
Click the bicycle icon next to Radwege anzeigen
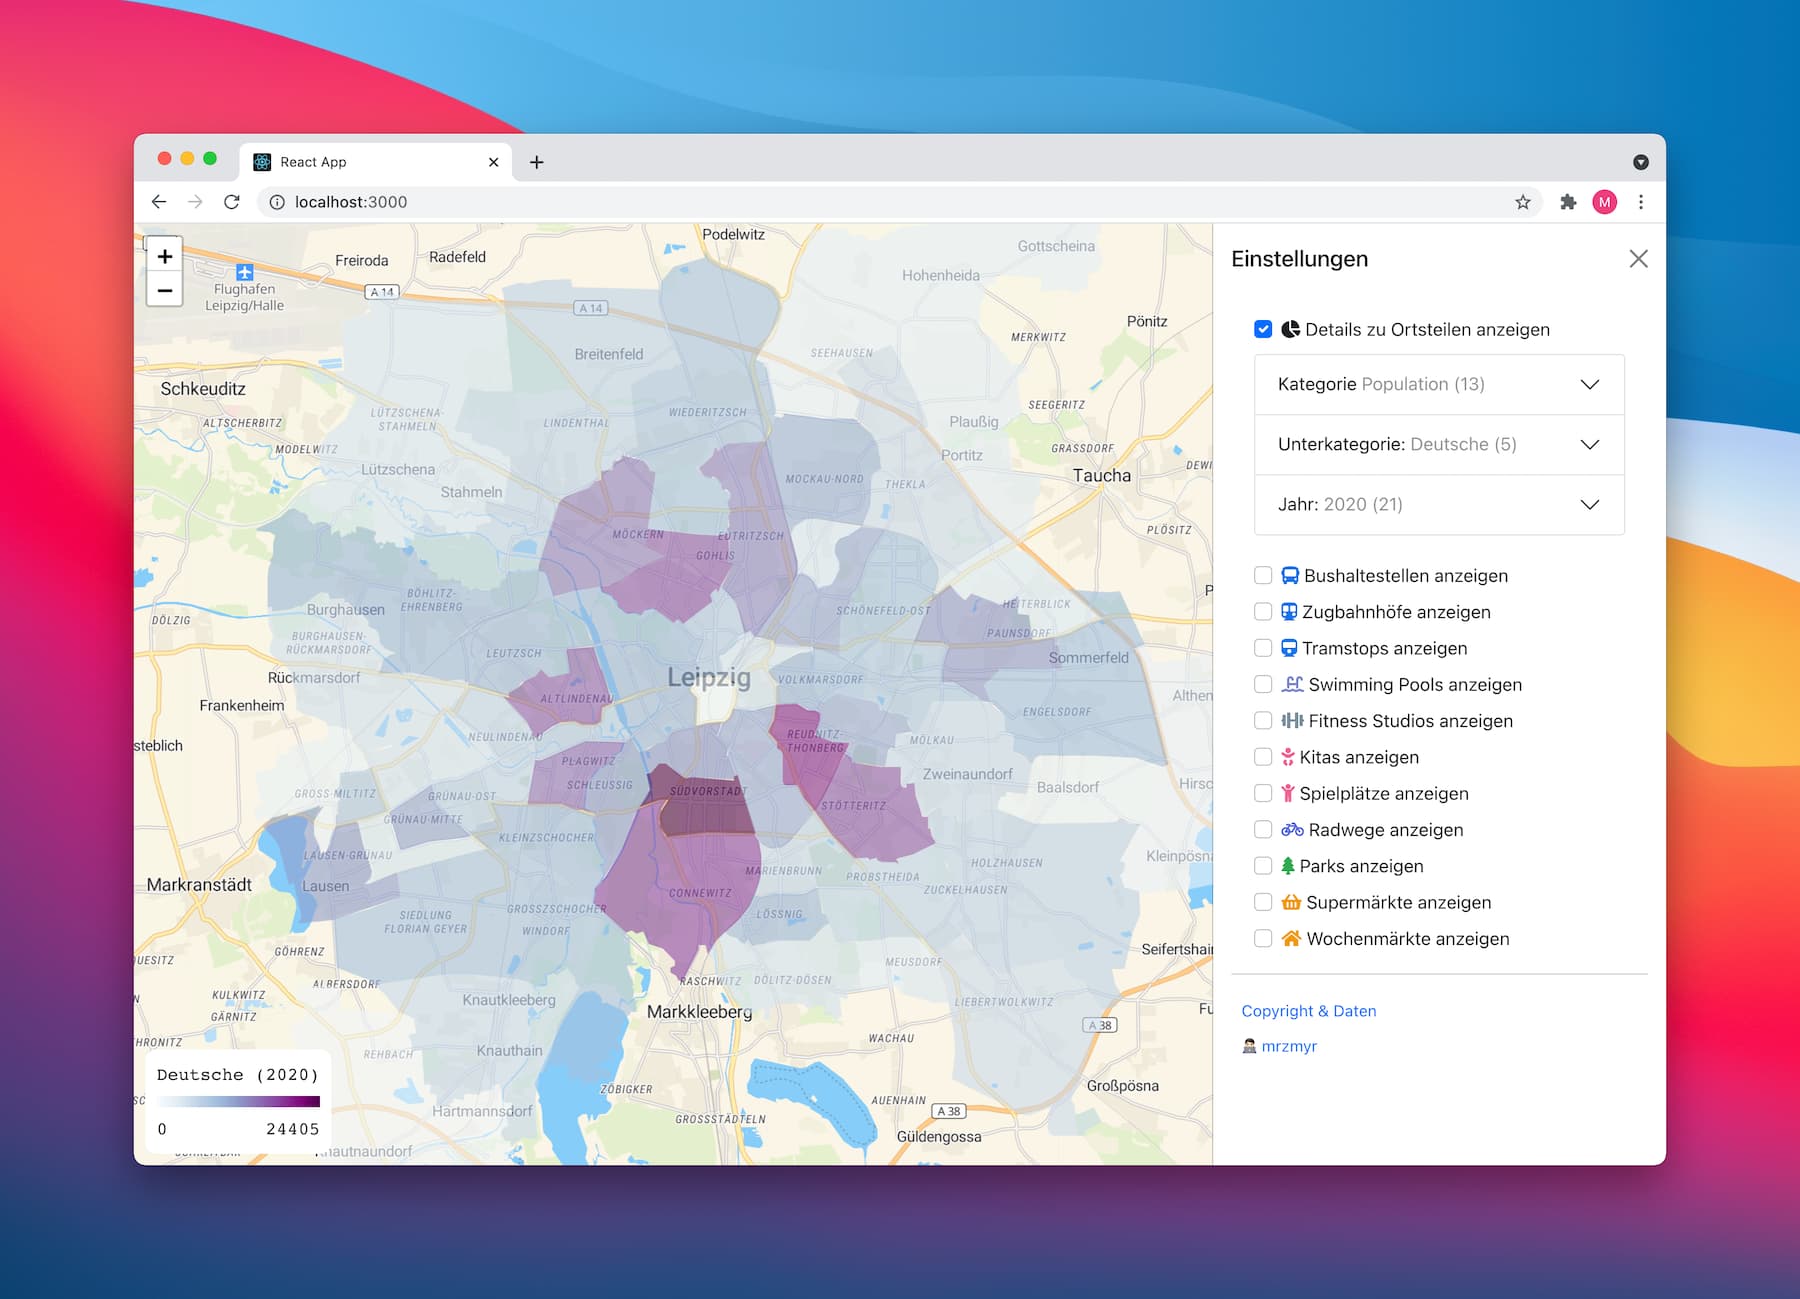click(1291, 829)
